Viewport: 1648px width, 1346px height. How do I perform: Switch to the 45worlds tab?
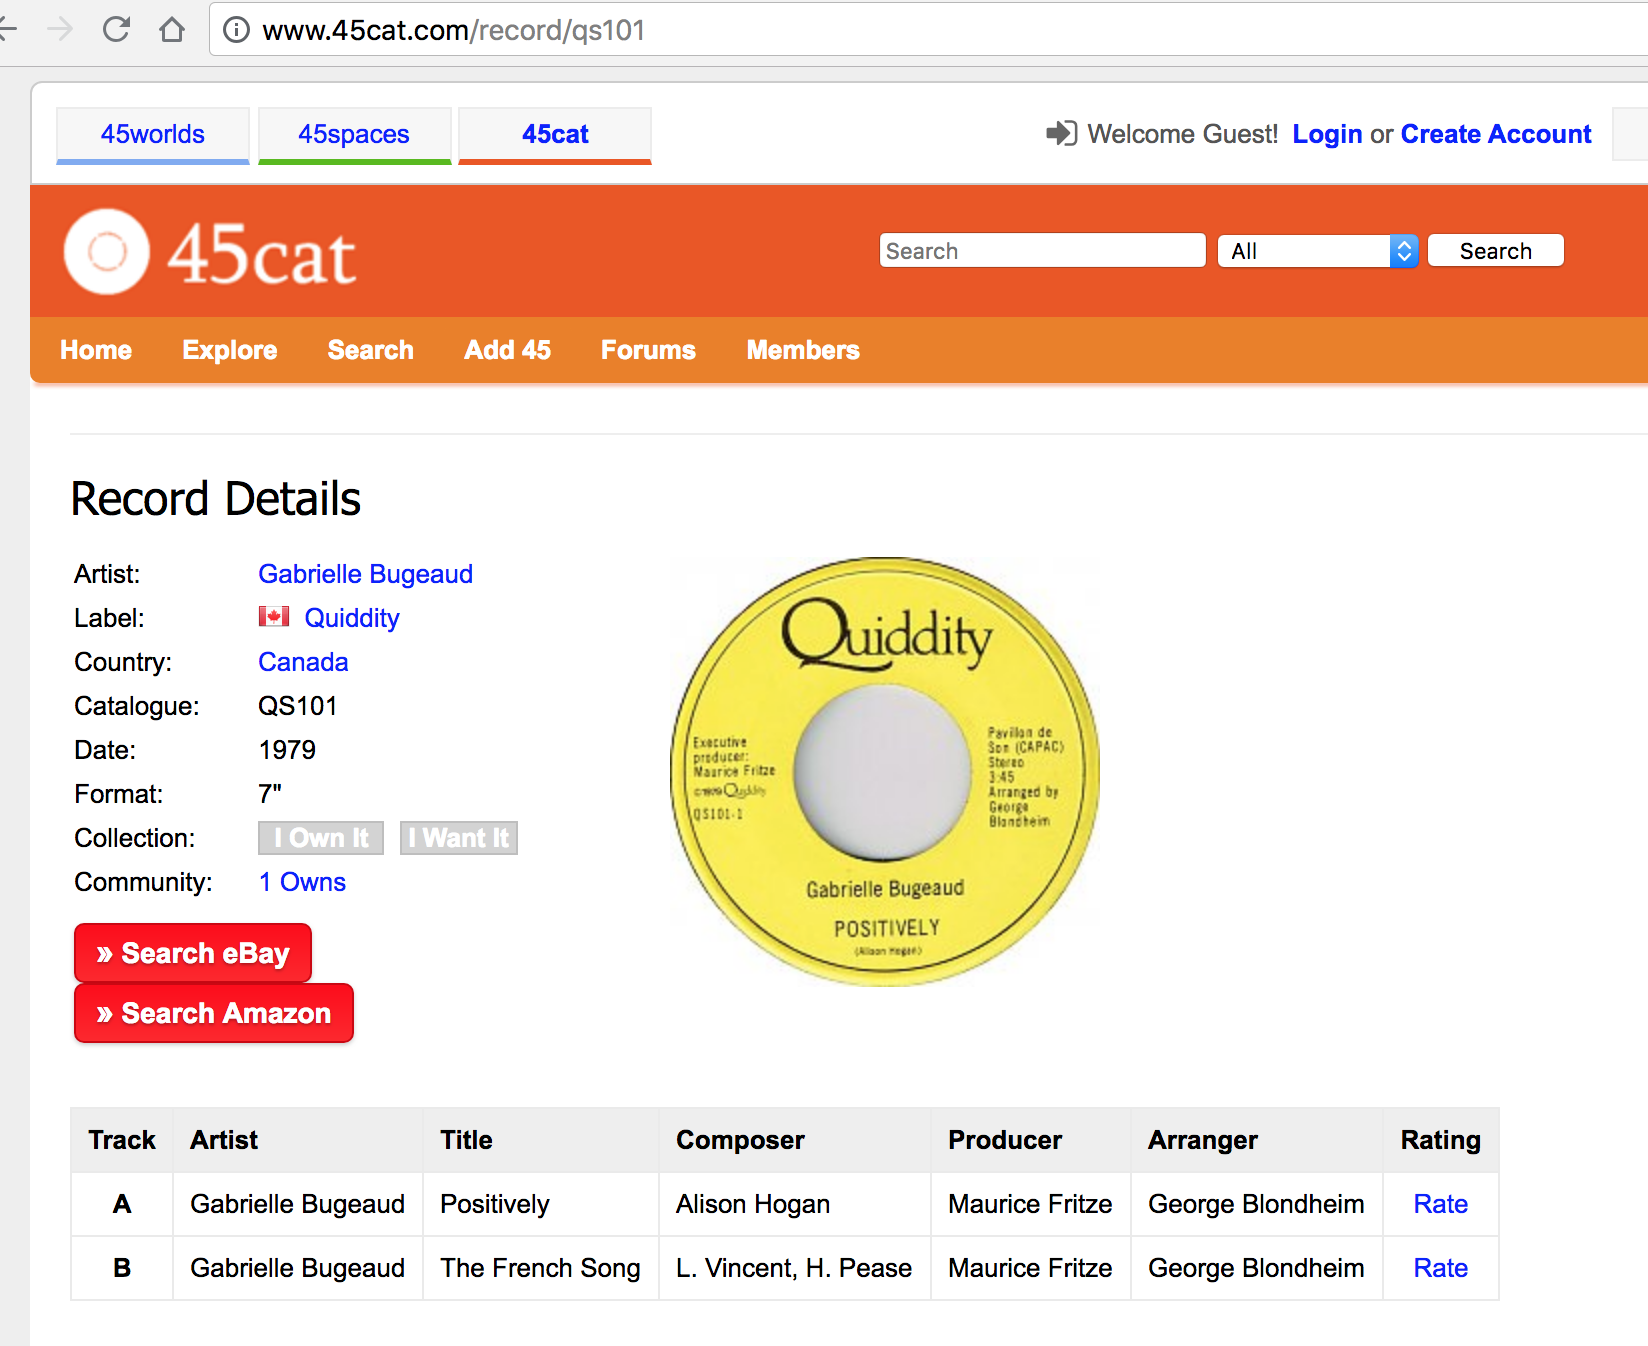[153, 134]
